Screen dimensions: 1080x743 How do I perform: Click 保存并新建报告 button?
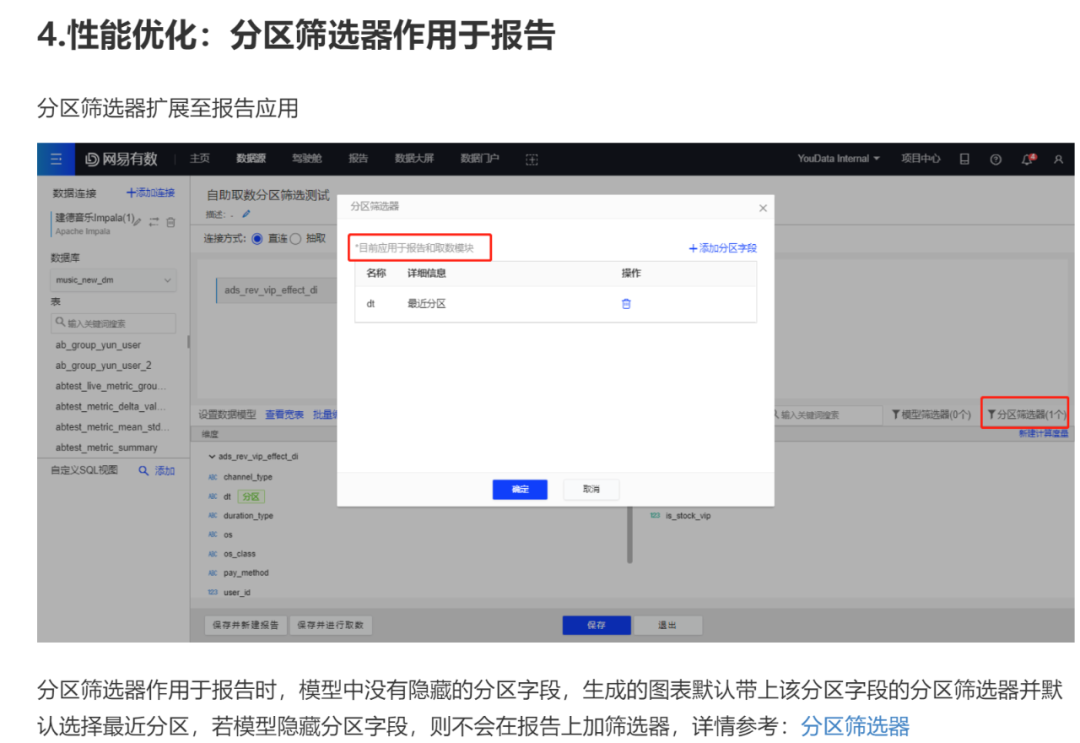click(245, 625)
